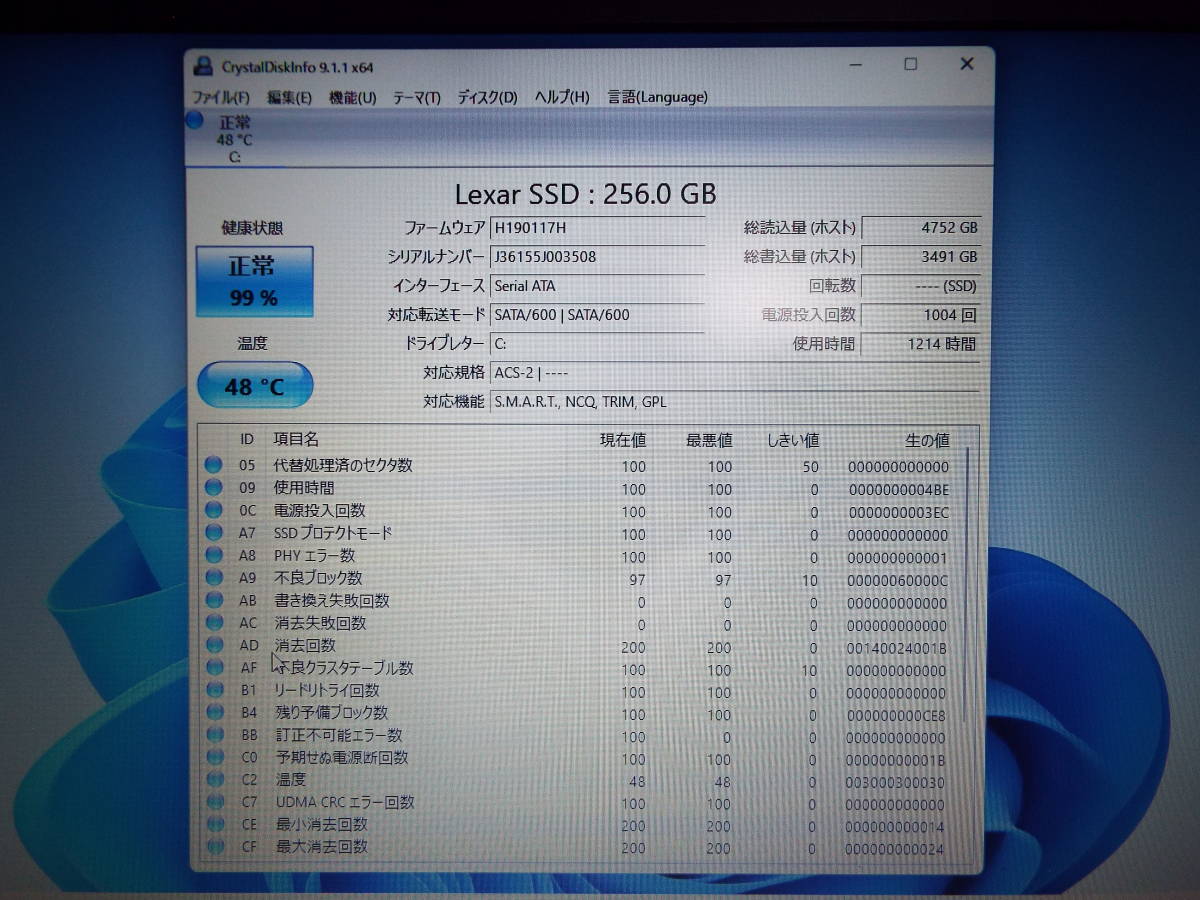Open the 編集(E) menu
The width and height of the screenshot is (1200, 900).
(289, 97)
